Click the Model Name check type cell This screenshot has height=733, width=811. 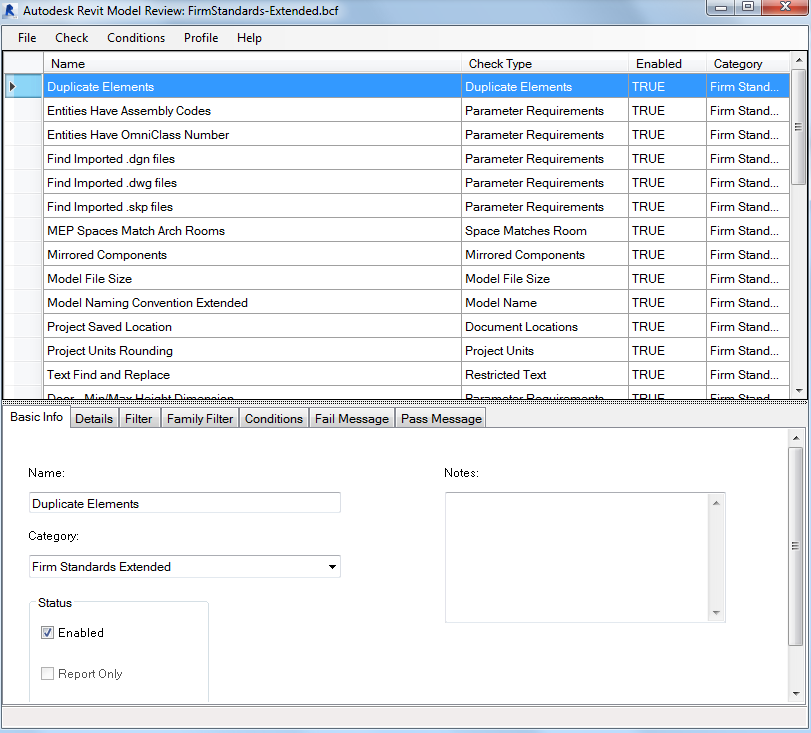[x=545, y=303]
